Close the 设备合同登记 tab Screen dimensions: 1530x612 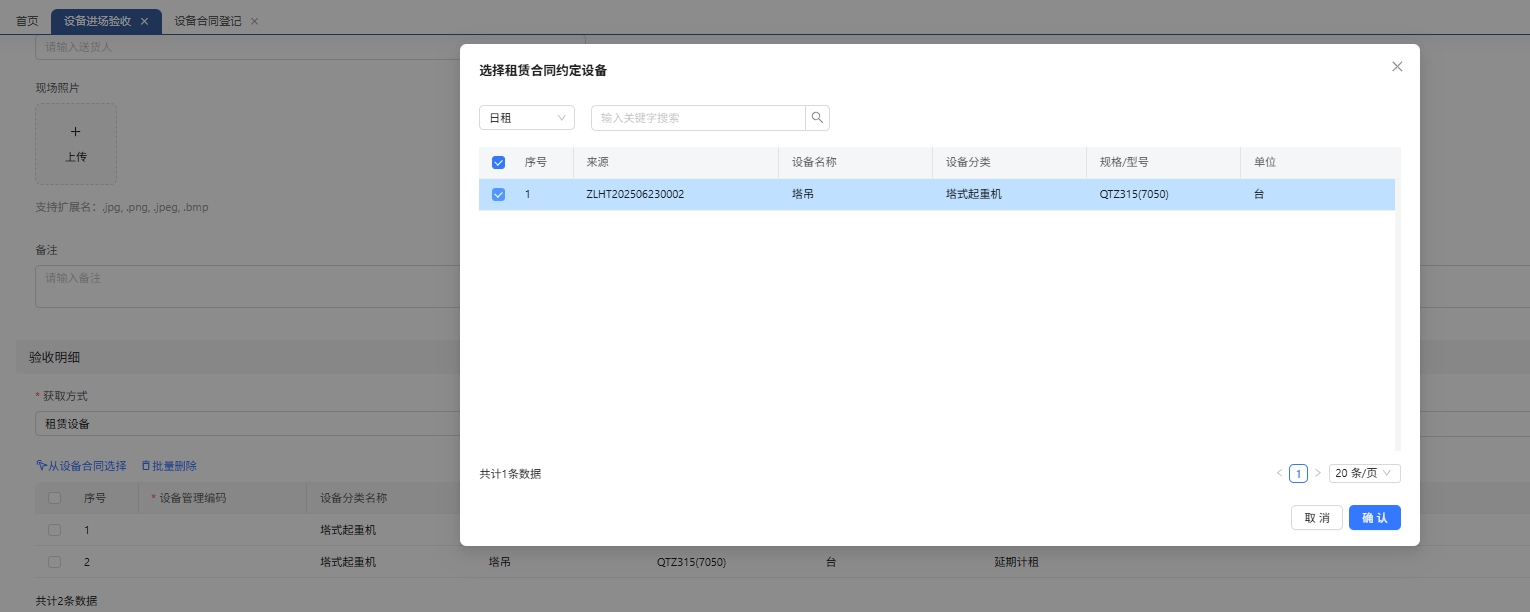[x=254, y=21]
